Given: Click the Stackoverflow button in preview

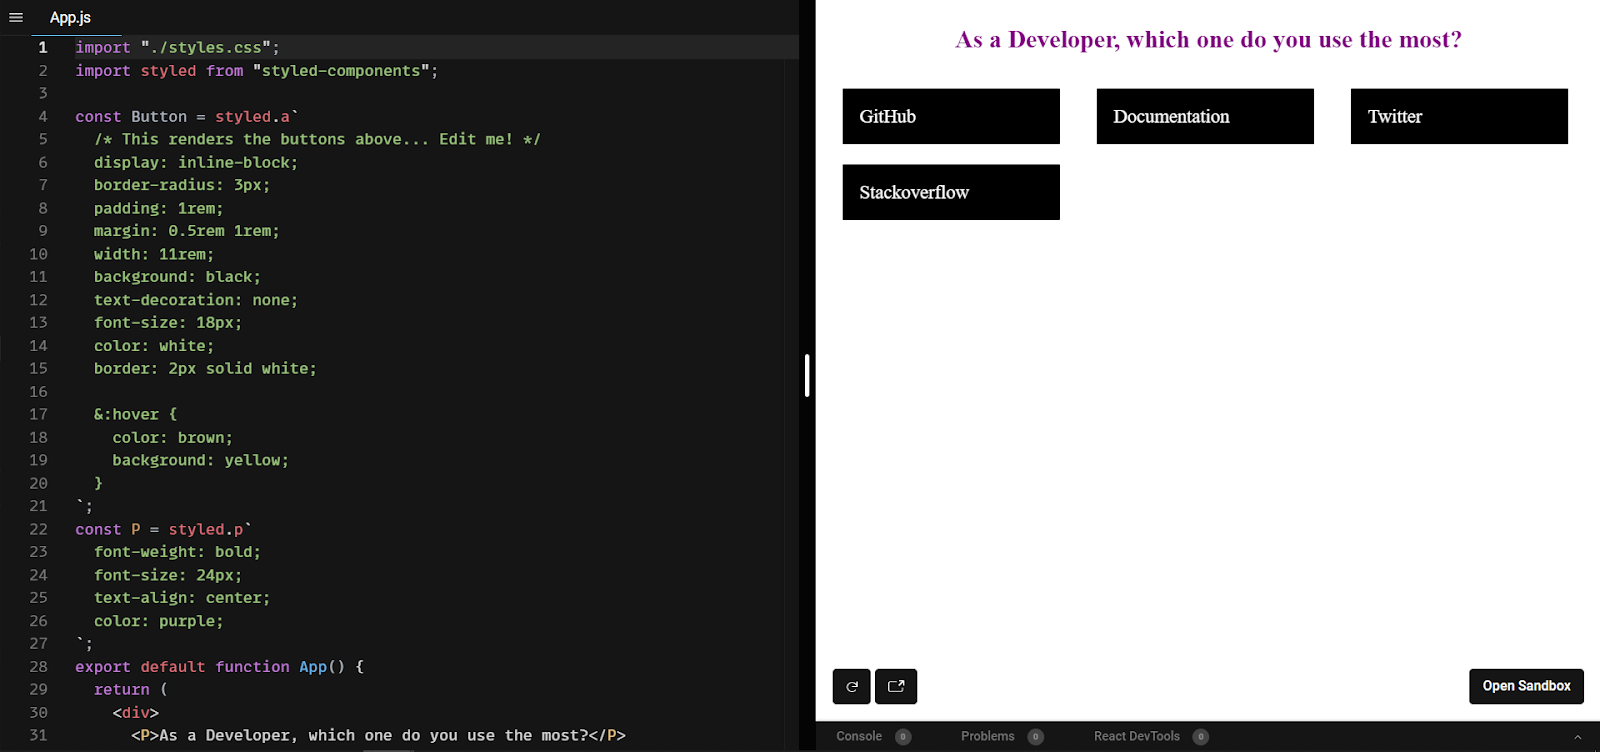Looking at the screenshot, I should (x=951, y=192).
